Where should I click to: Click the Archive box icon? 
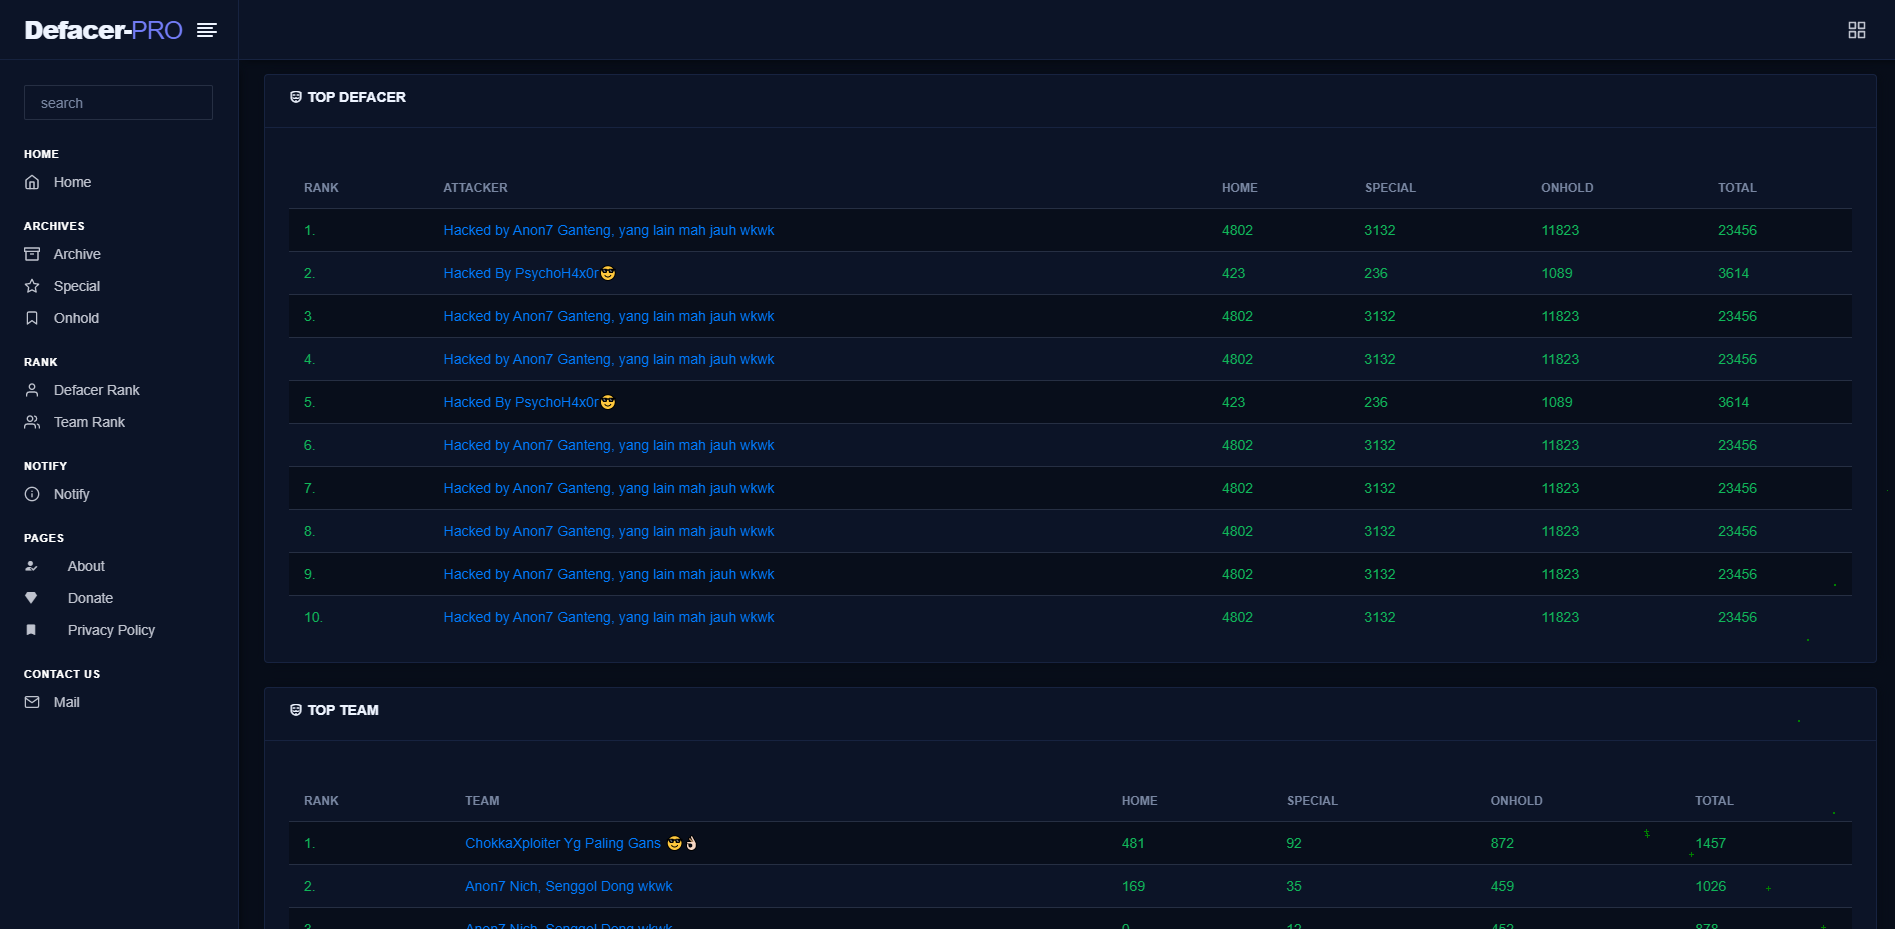pos(32,254)
